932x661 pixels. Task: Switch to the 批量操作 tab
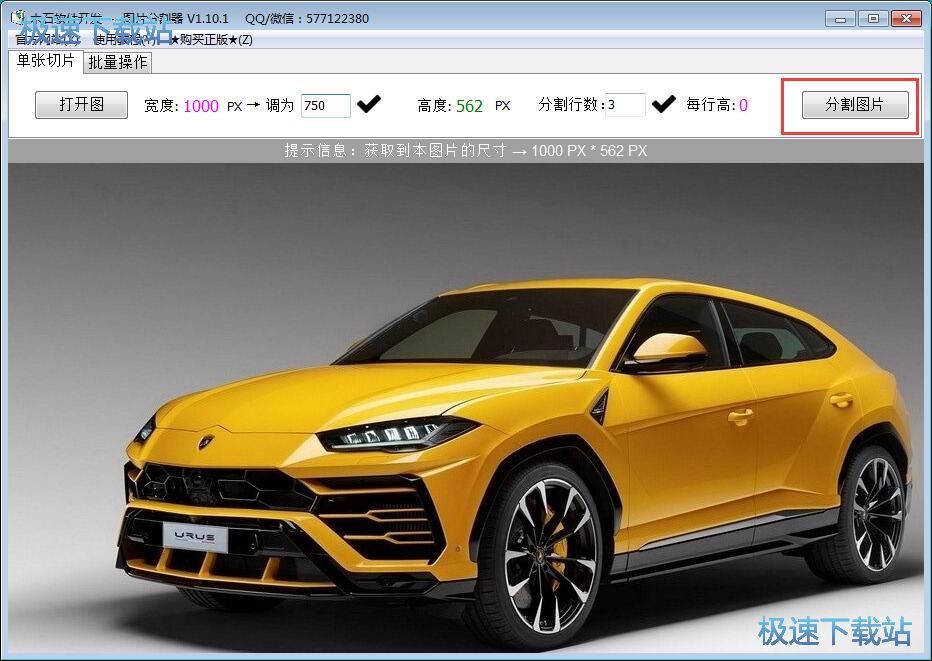tap(118, 62)
